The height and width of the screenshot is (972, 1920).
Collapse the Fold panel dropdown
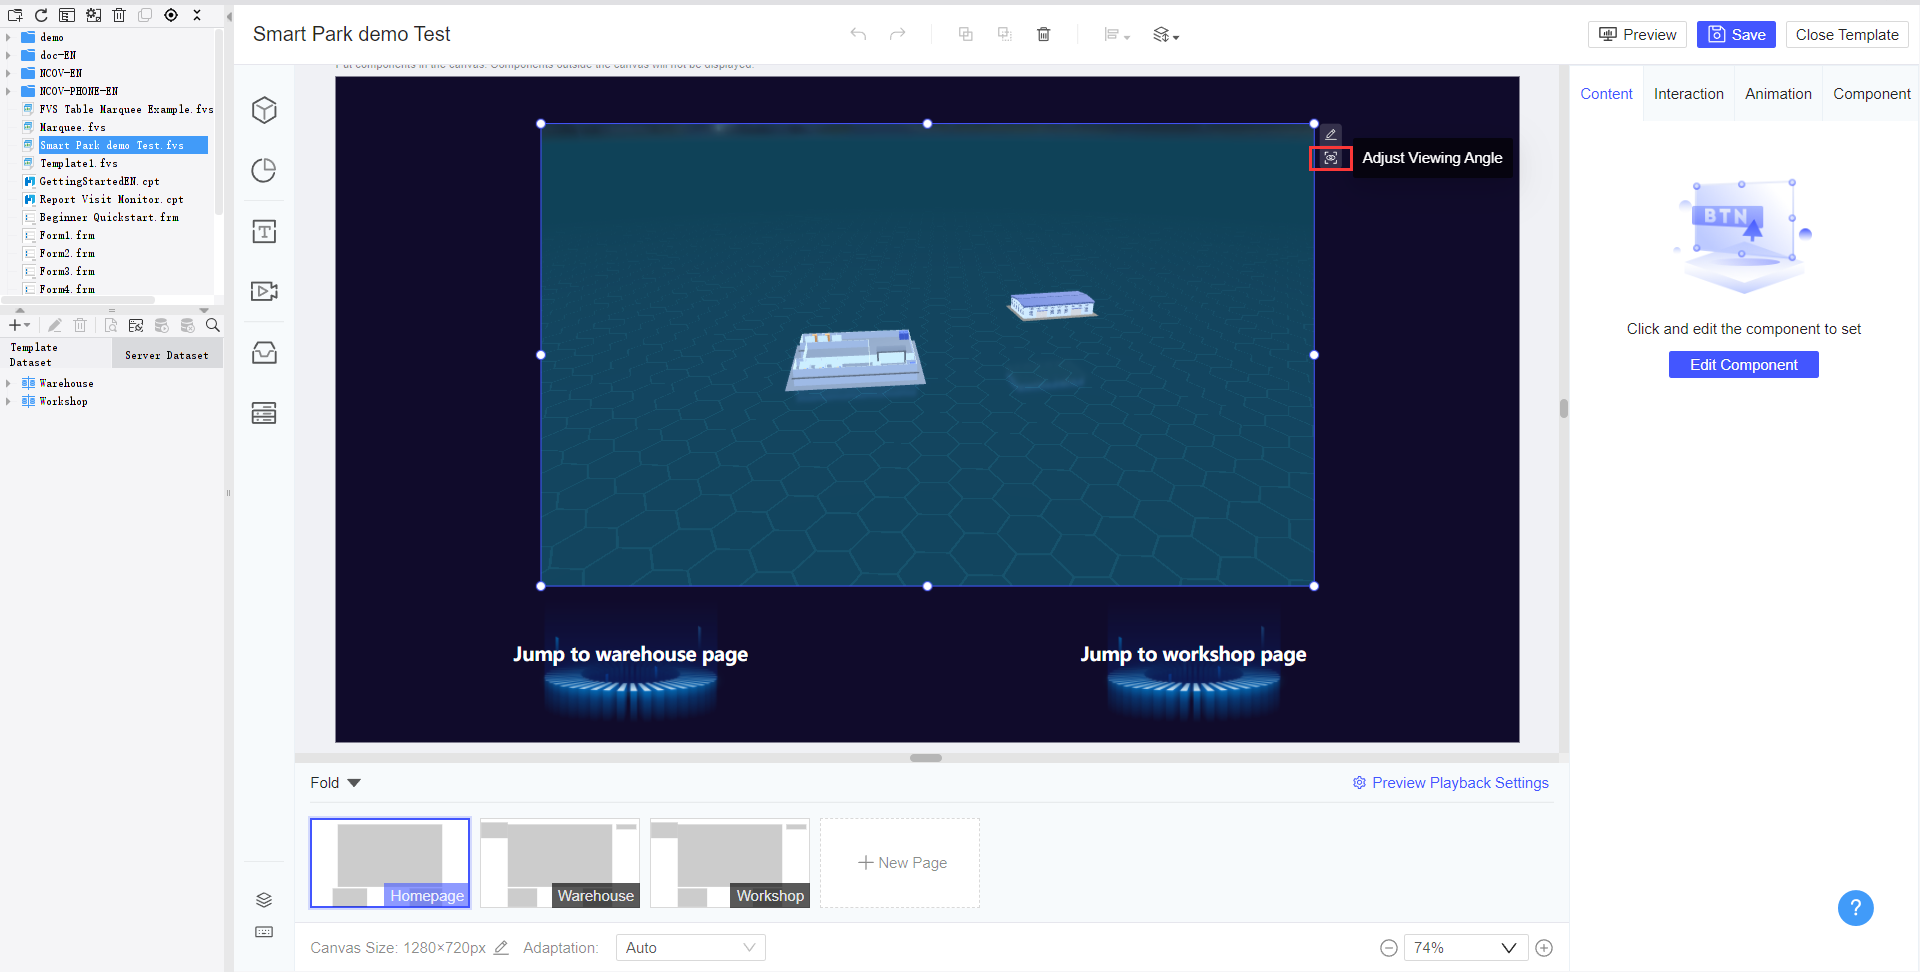[335, 783]
